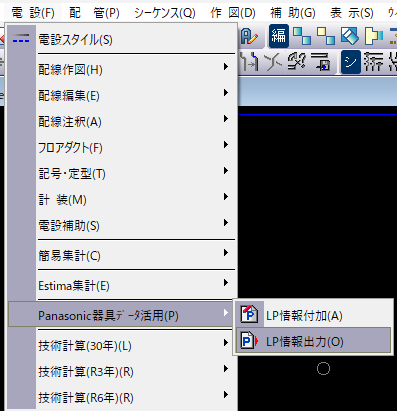Click the two green squares toolbar icon

click(x=302, y=36)
